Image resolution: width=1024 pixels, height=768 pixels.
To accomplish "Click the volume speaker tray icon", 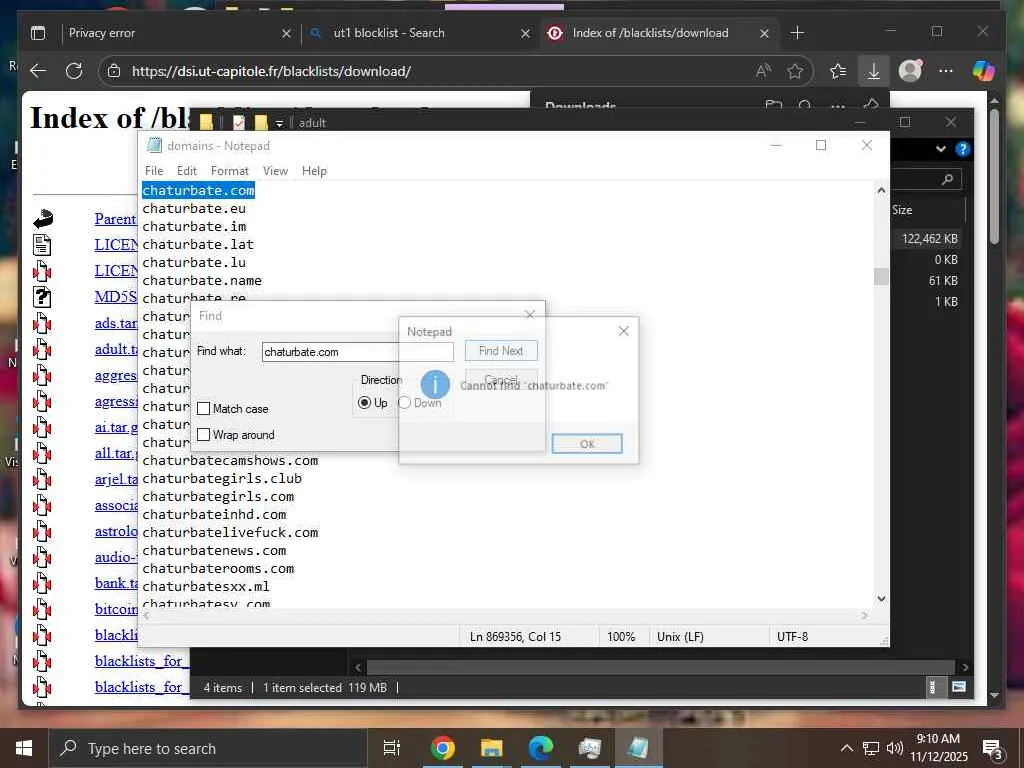I will [895, 748].
